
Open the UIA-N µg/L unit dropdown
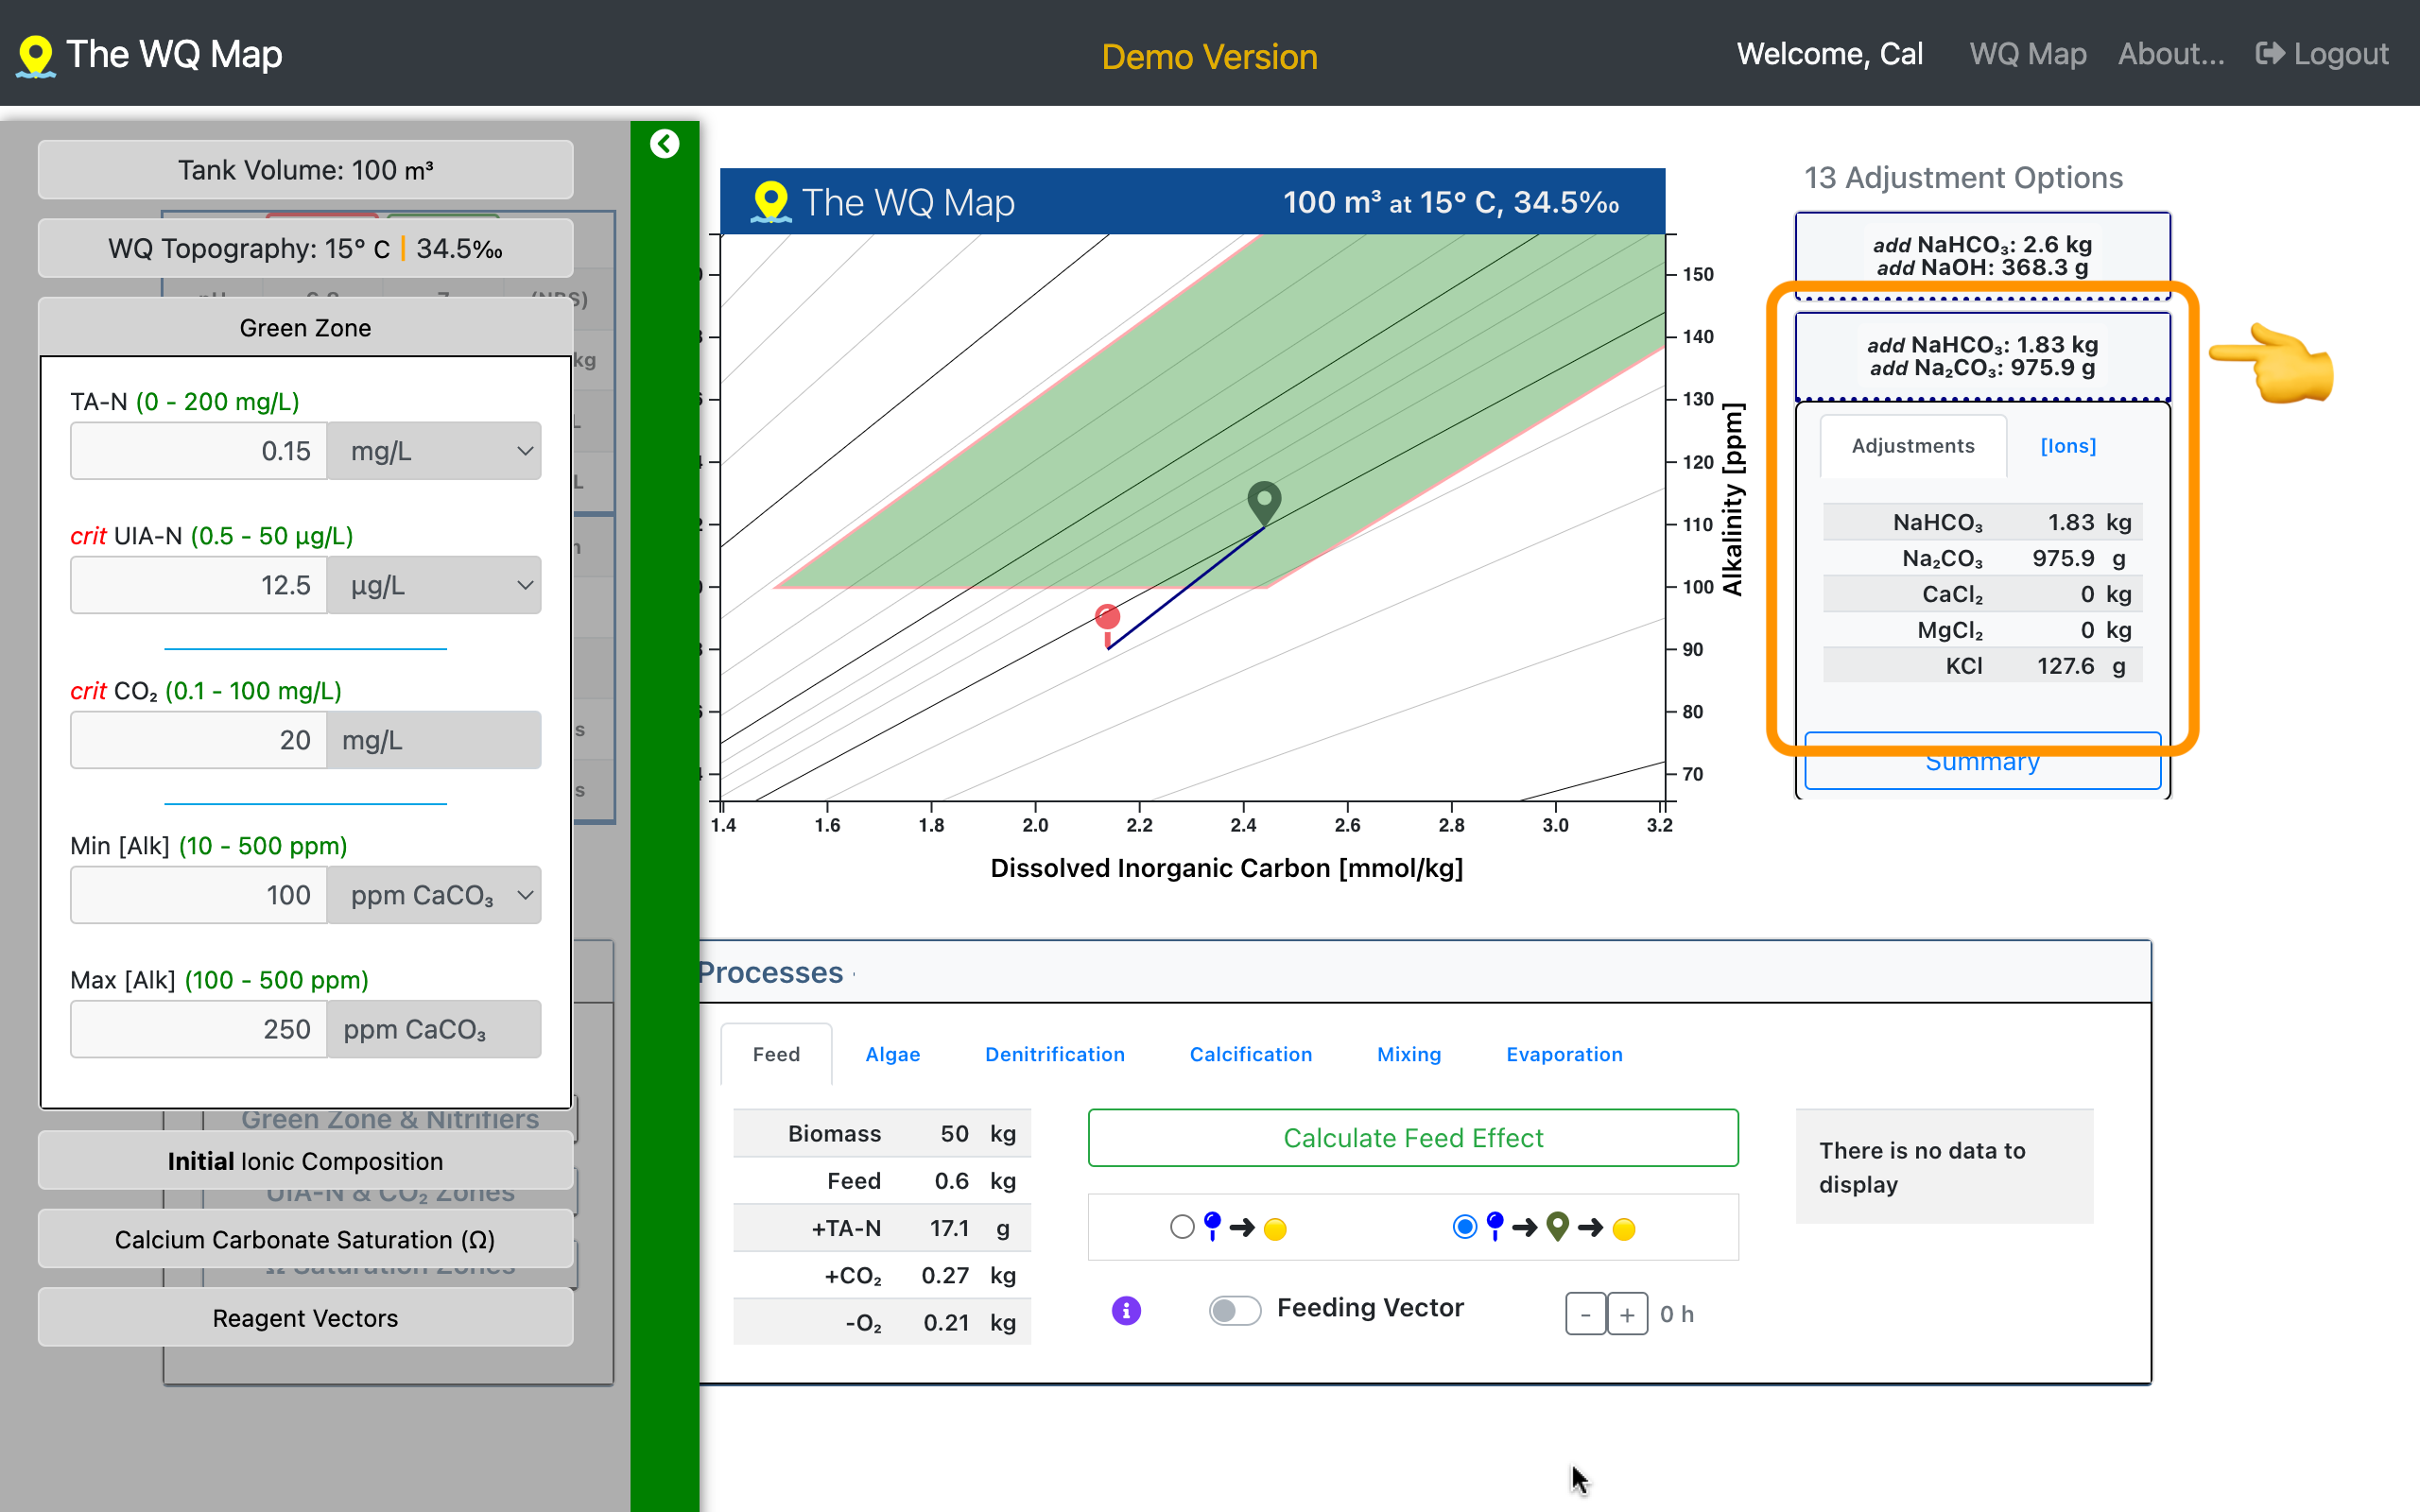(434, 585)
